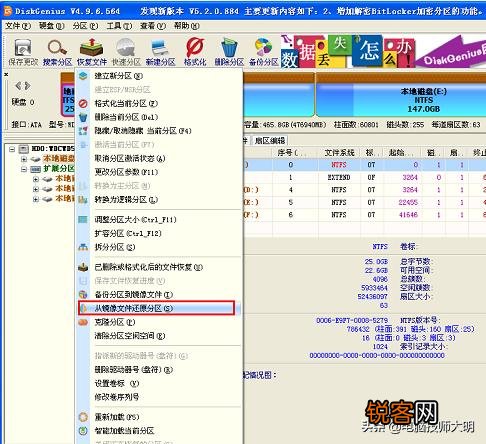This screenshot has width=486, height=444.
Task: Select the NTFS row numbered 4
Action: (x=365, y=190)
